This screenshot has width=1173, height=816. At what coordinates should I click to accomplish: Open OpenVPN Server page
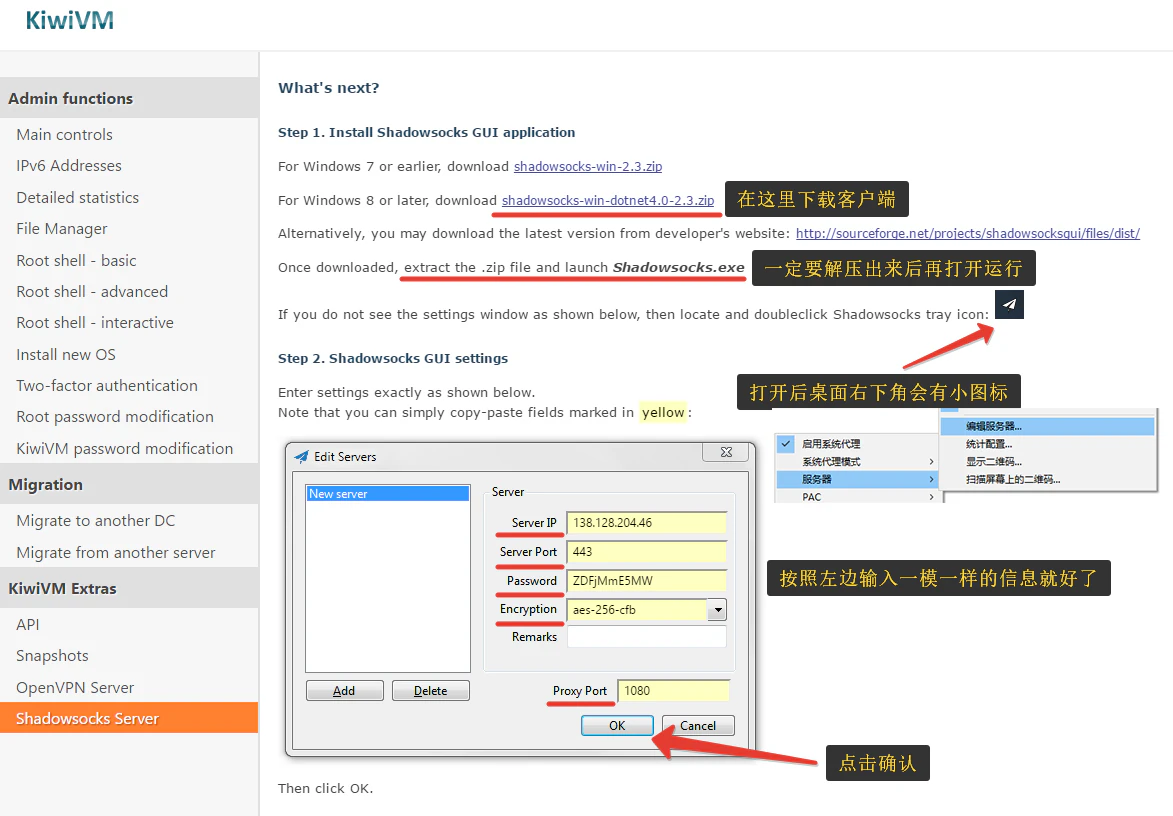coord(75,687)
